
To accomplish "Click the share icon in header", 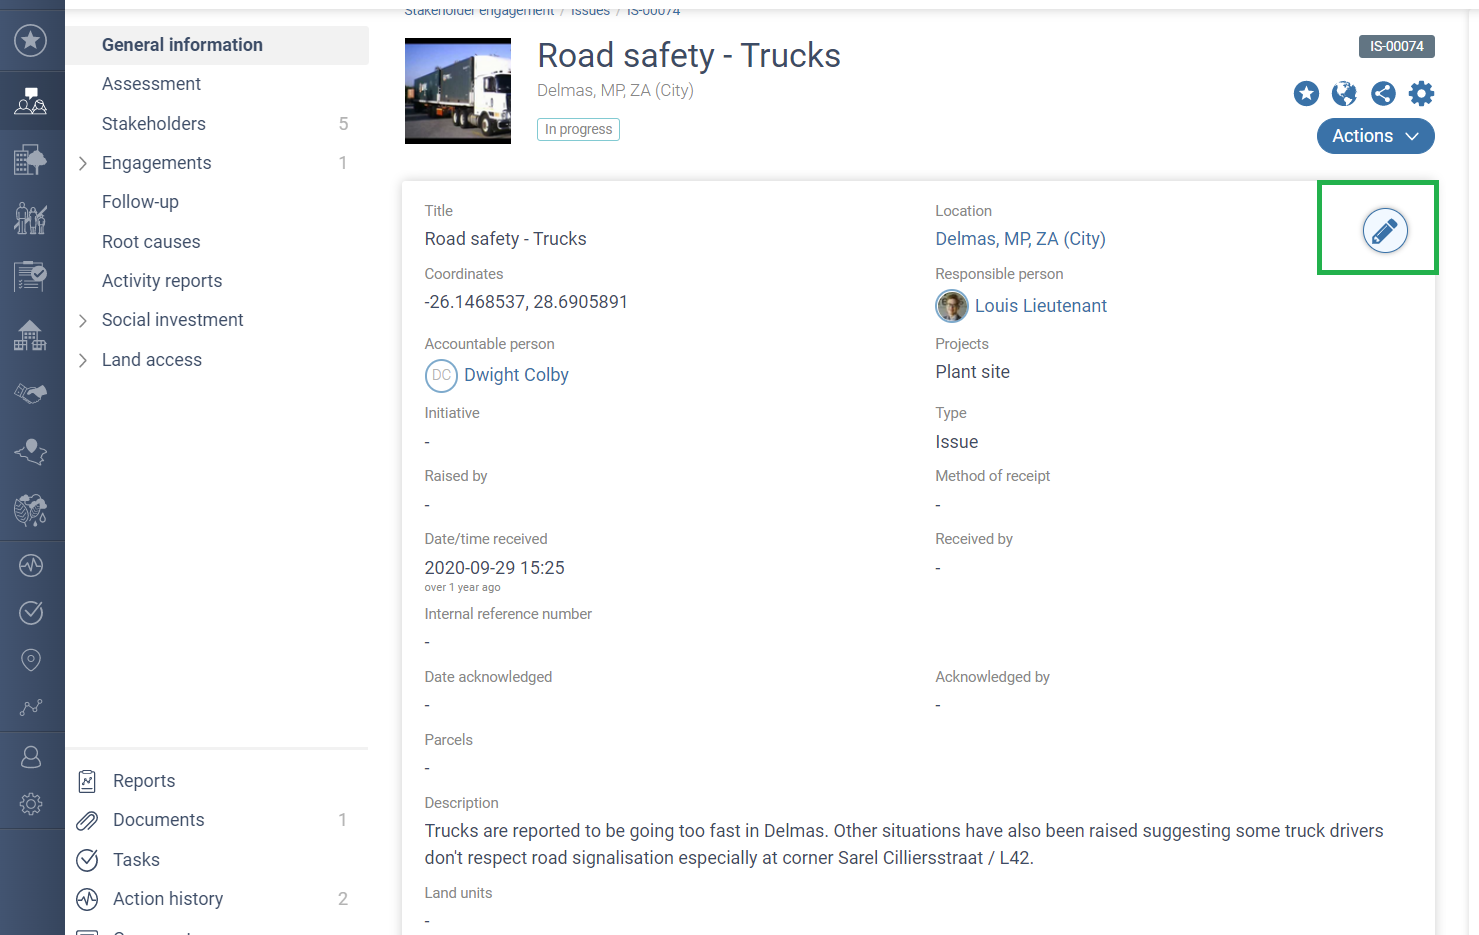I will 1383,94.
